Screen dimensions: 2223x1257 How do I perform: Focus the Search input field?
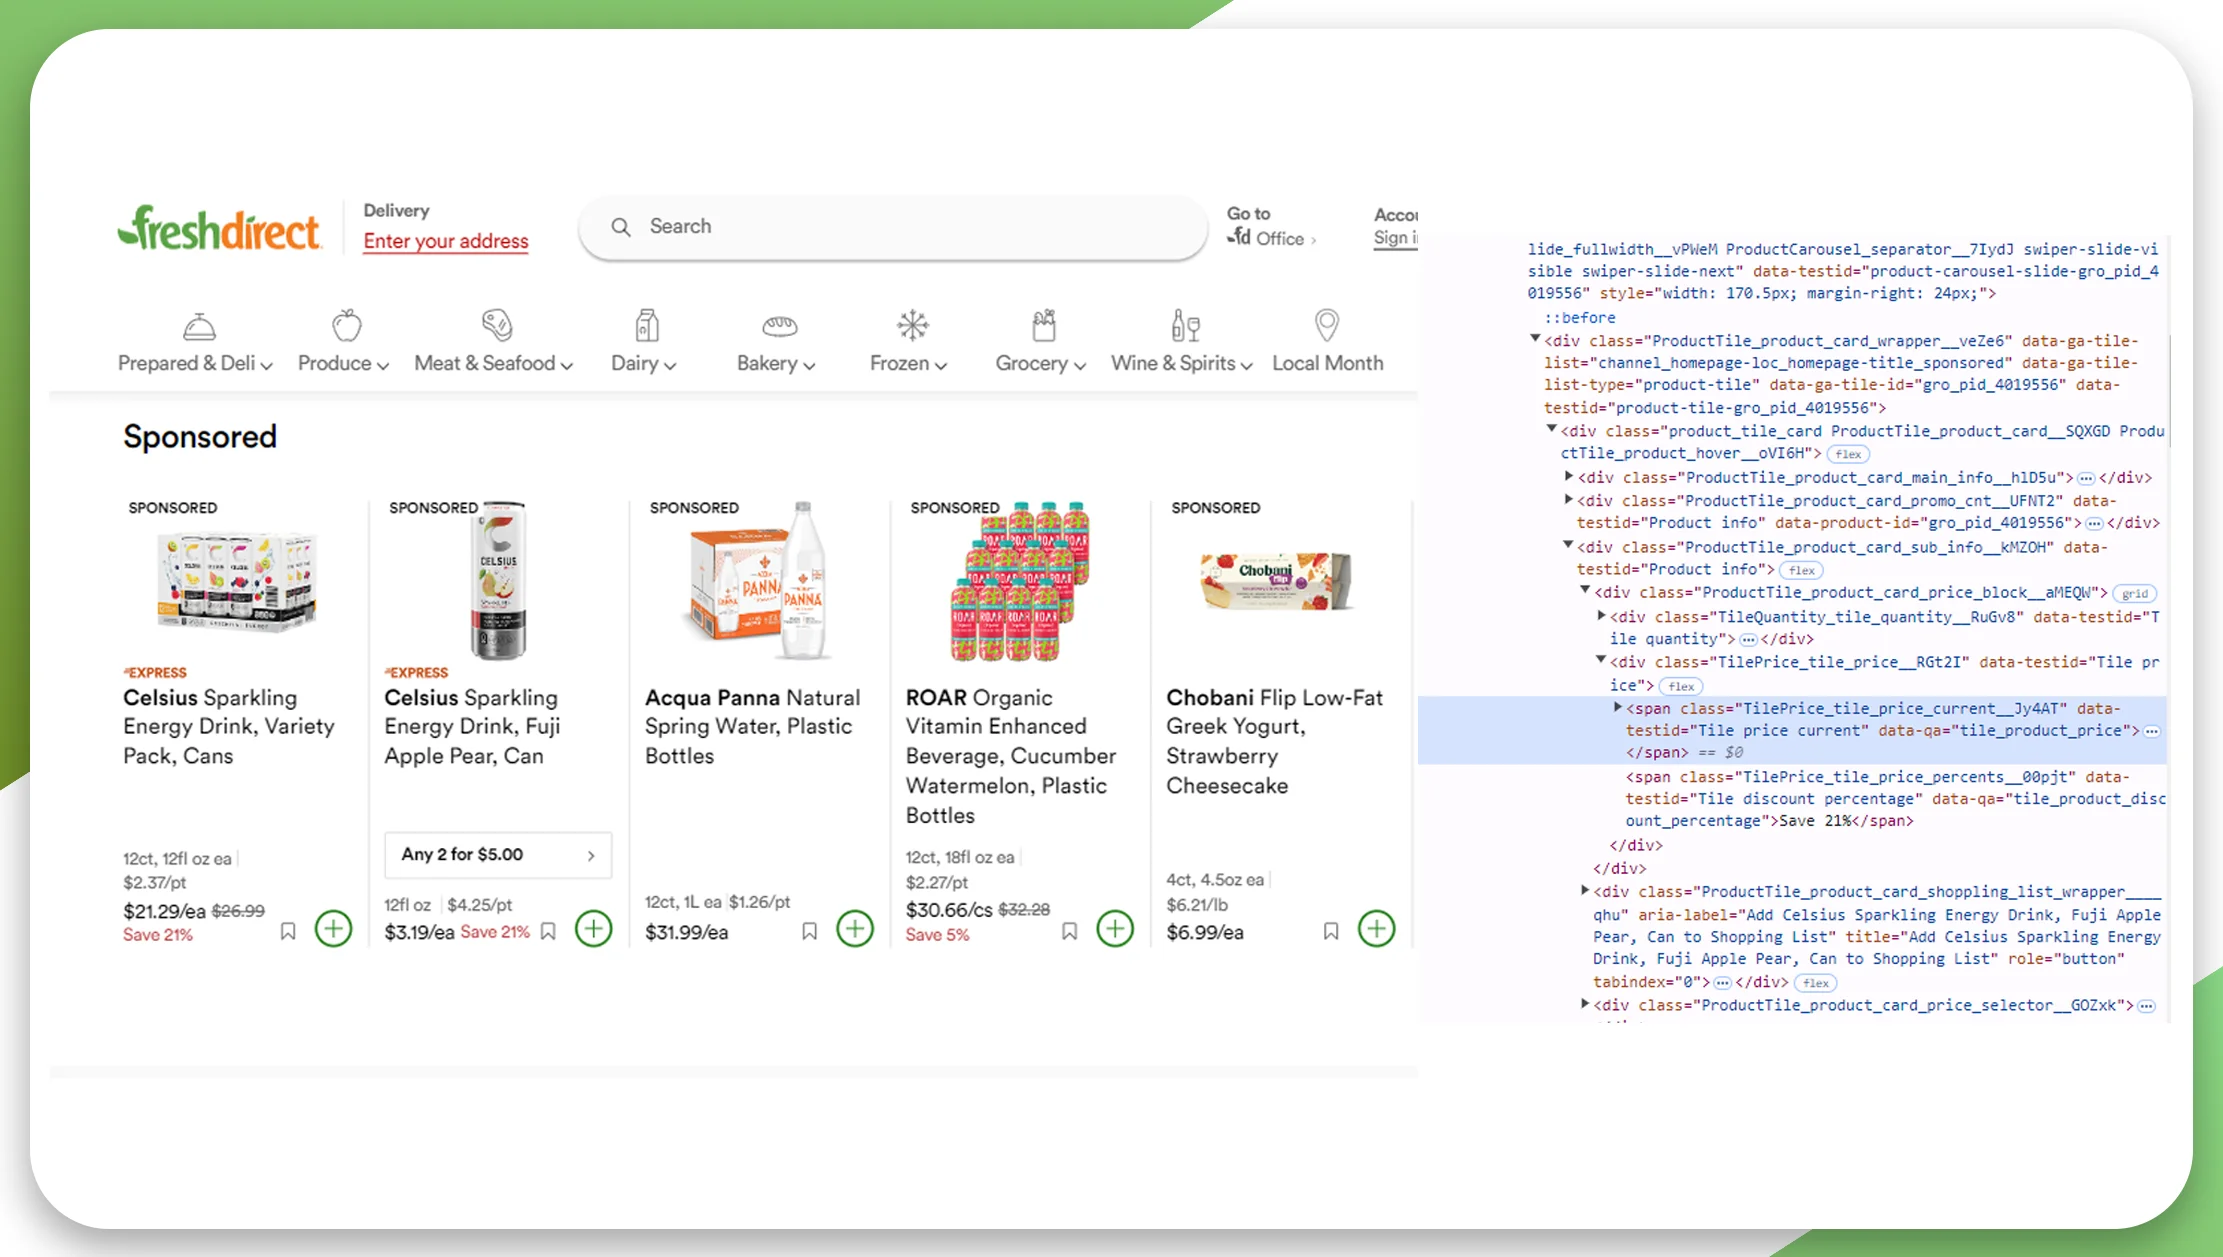click(893, 227)
